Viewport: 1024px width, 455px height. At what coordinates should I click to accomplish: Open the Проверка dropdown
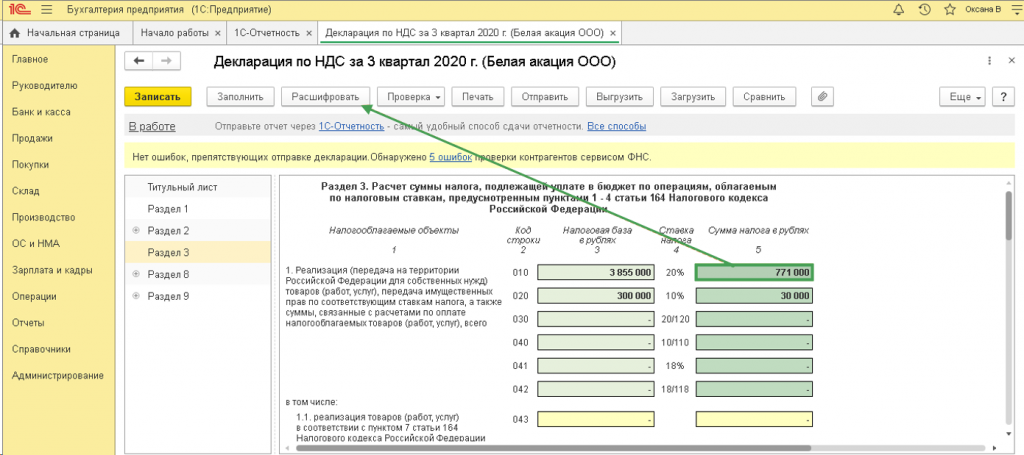click(x=411, y=97)
